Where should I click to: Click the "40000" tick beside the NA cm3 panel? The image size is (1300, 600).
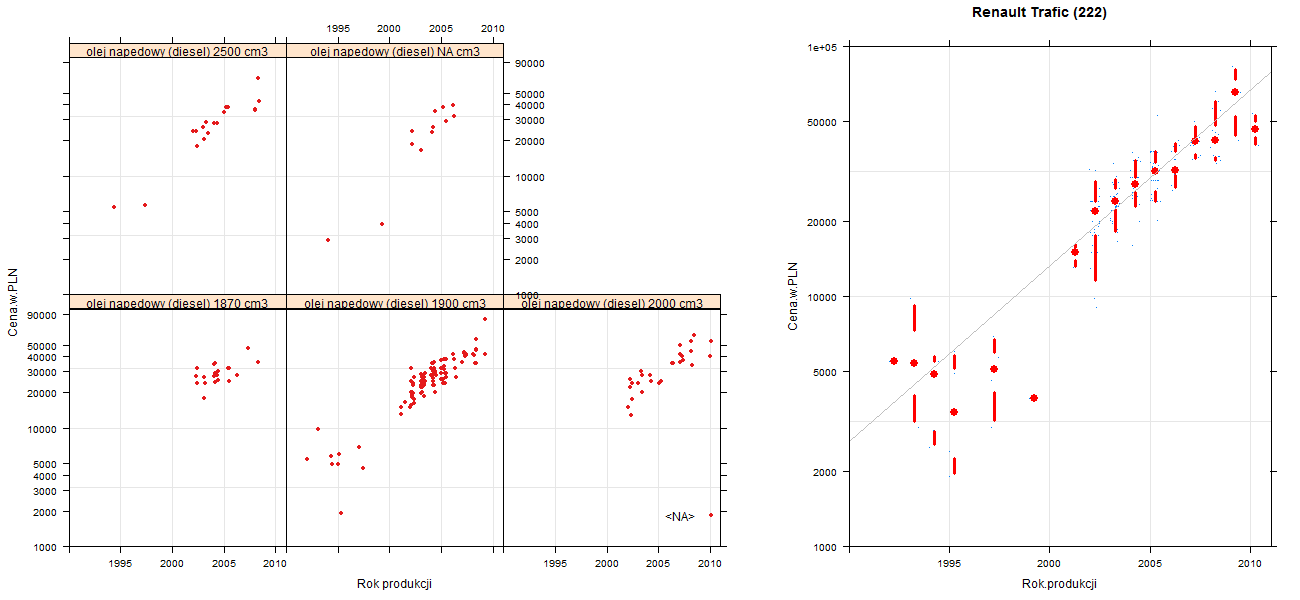(528, 105)
